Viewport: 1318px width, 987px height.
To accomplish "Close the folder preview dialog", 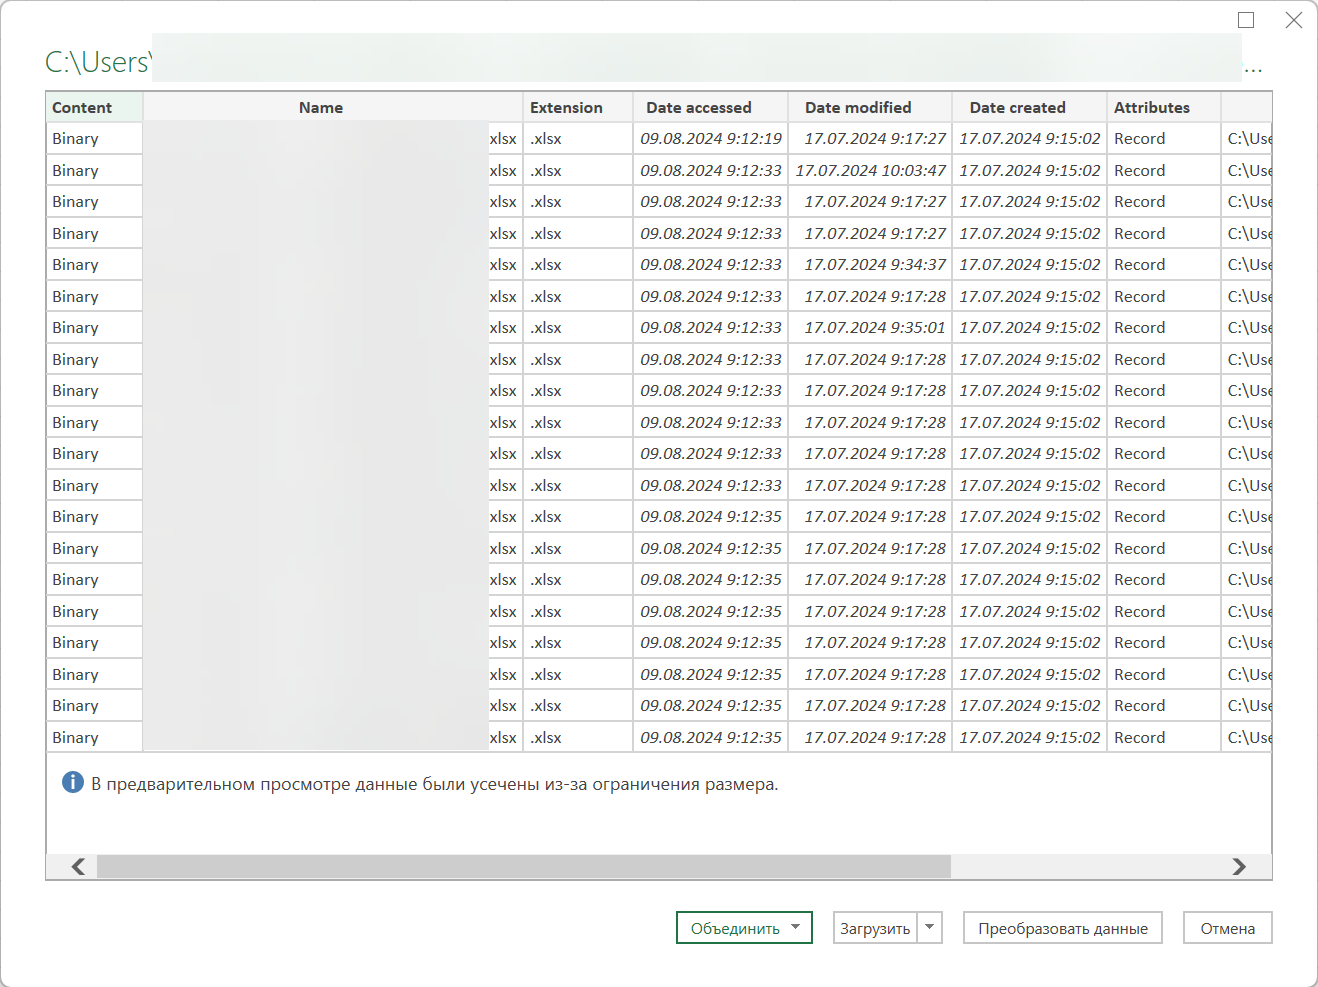I will coord(1293,20).
